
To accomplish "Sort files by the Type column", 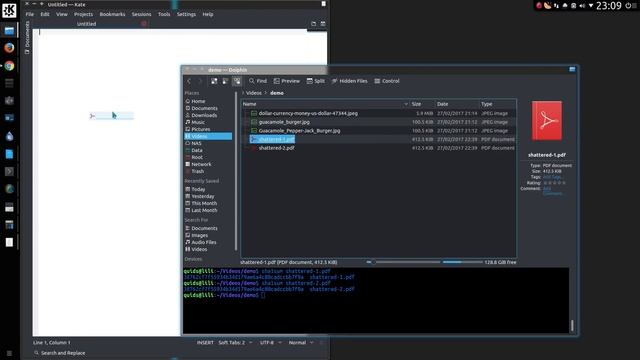I will pos(498,104).
